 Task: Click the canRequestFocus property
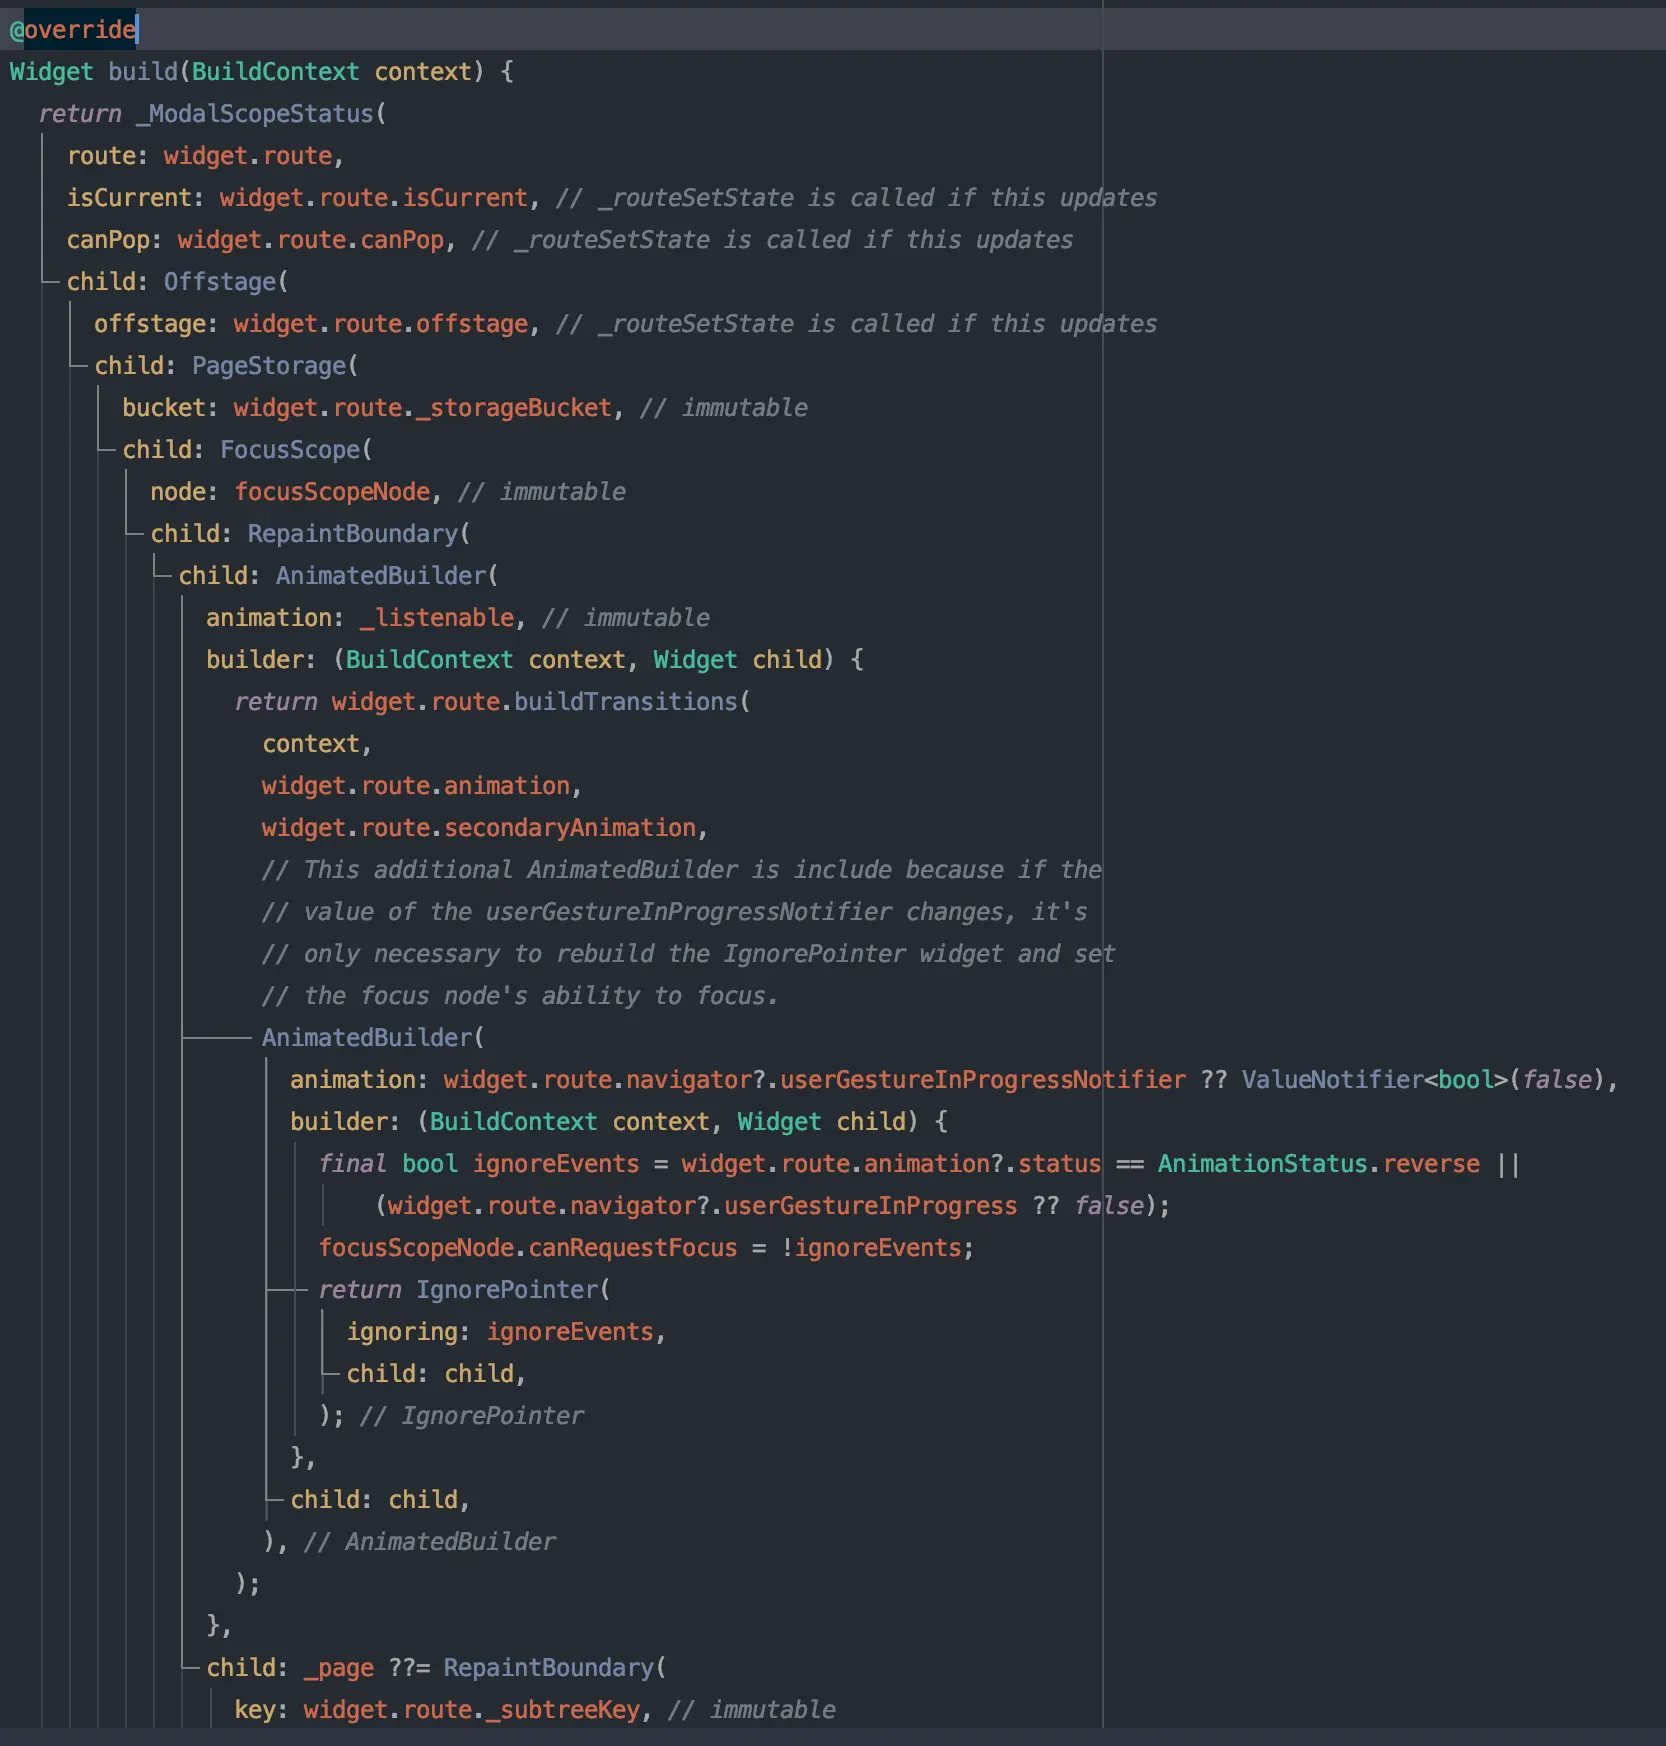point(633,1248)
